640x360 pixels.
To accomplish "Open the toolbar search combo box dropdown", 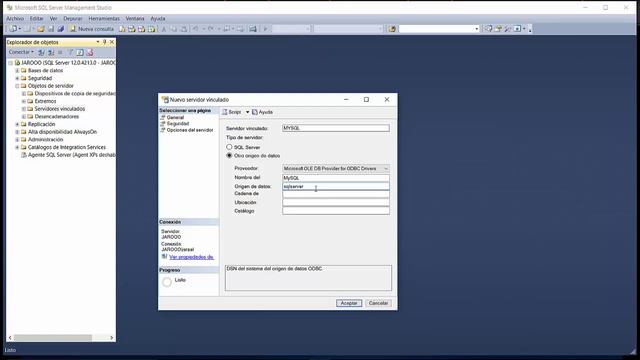I will pos(476,29).
